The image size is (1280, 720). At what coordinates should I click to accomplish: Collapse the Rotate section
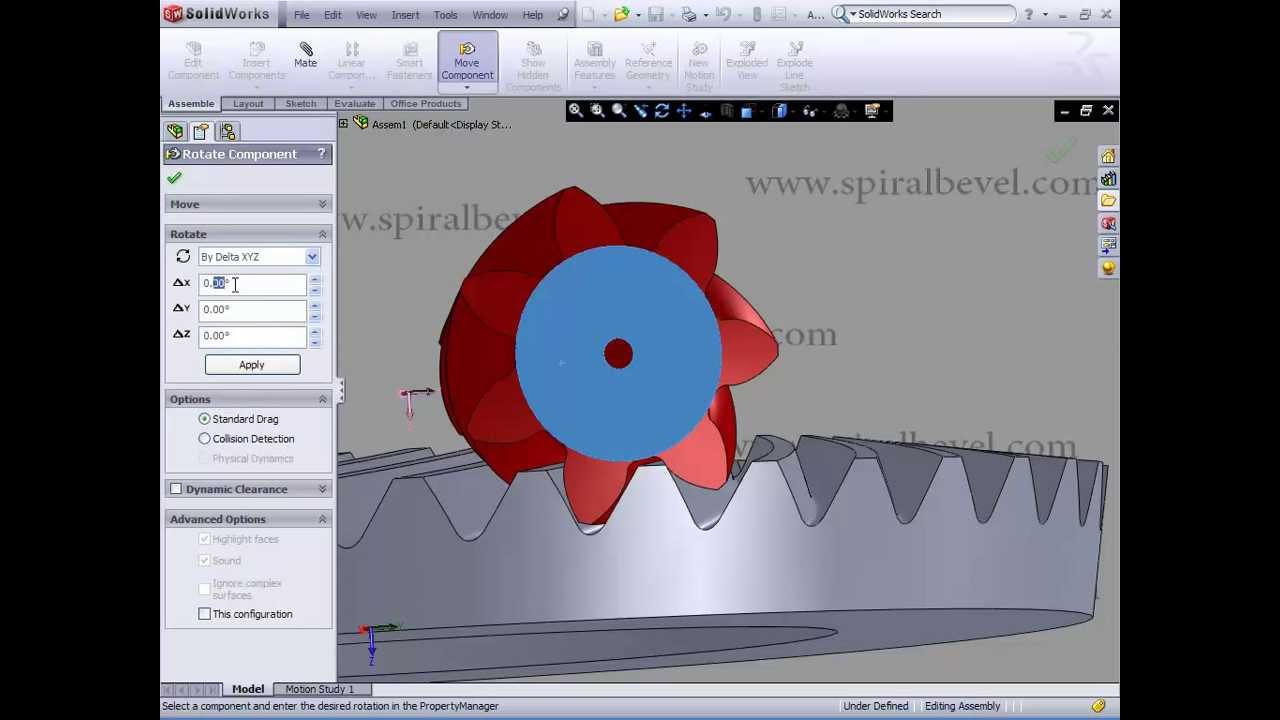click(x=322, y=234)
